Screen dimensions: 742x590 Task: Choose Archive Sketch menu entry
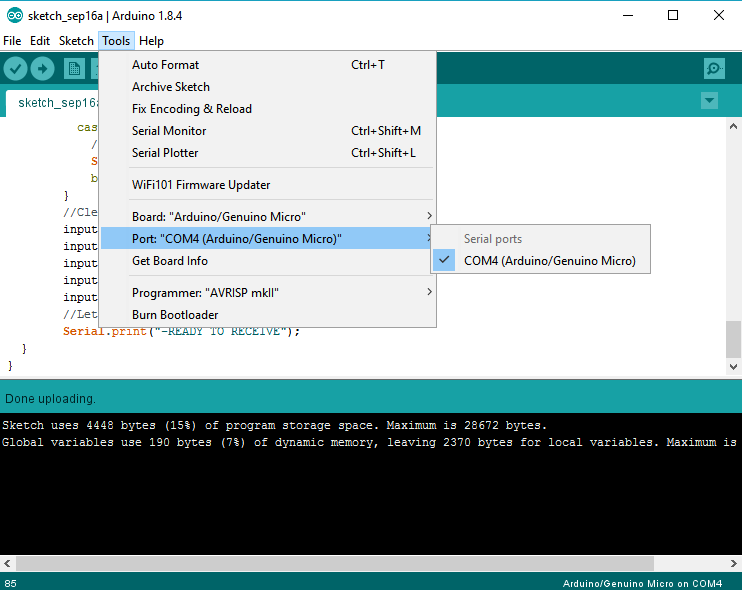[x=267, y=87]
